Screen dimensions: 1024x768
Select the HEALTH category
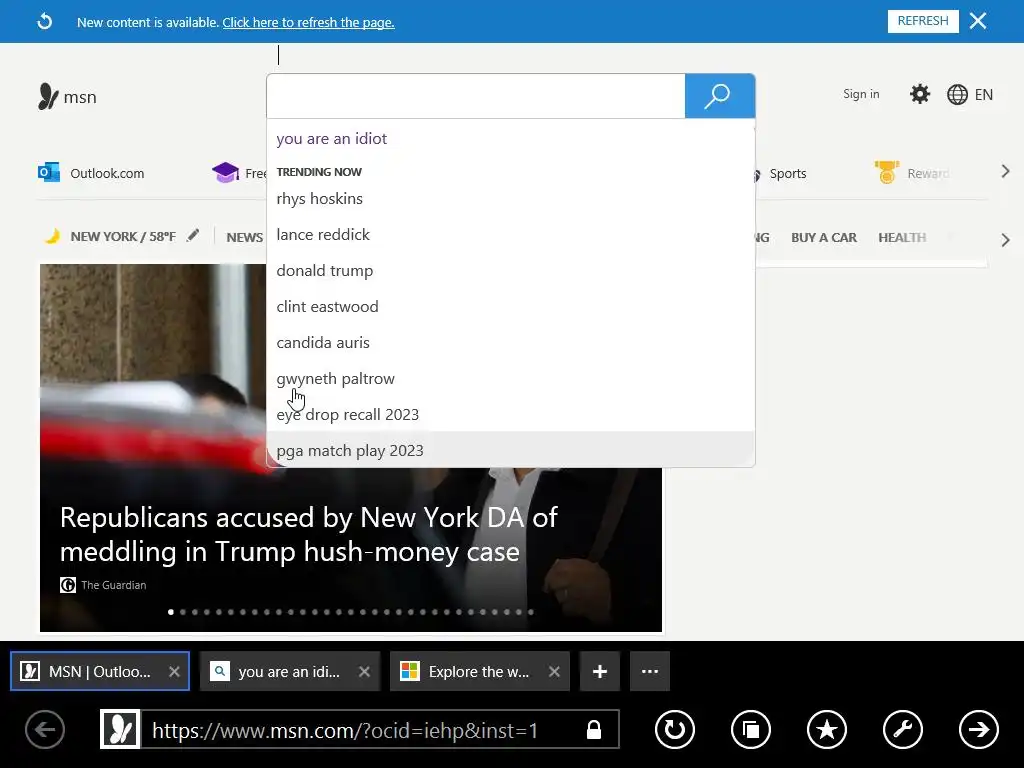[x=902, y=237]
